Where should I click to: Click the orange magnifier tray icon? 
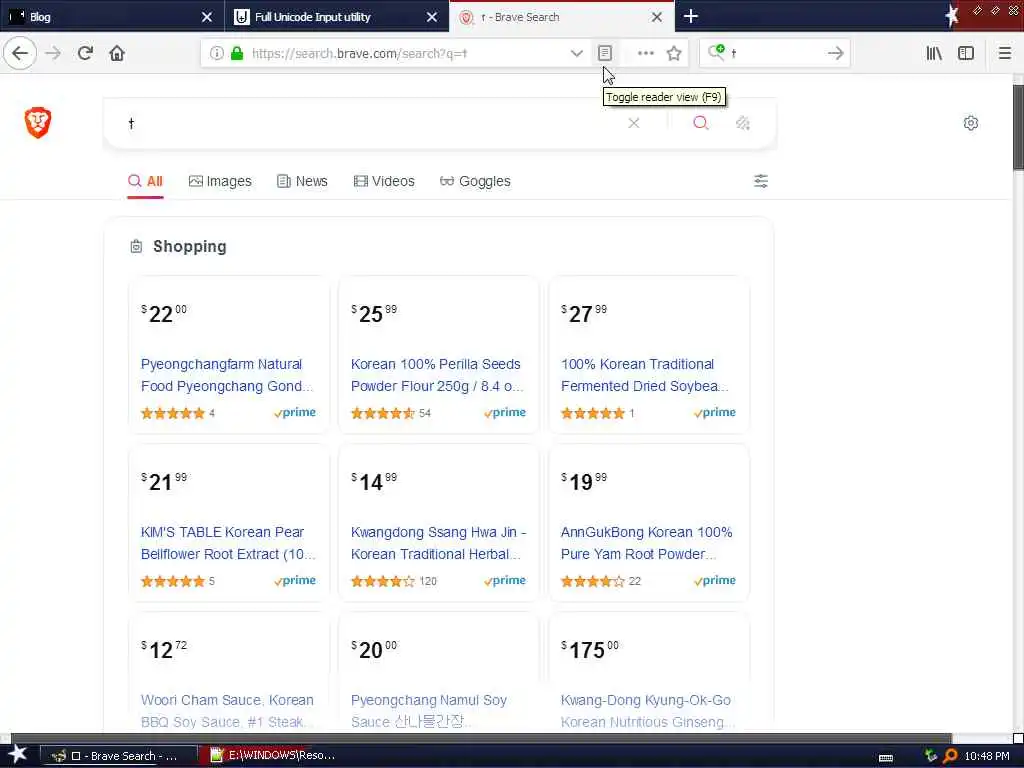(x=950, y=756)
